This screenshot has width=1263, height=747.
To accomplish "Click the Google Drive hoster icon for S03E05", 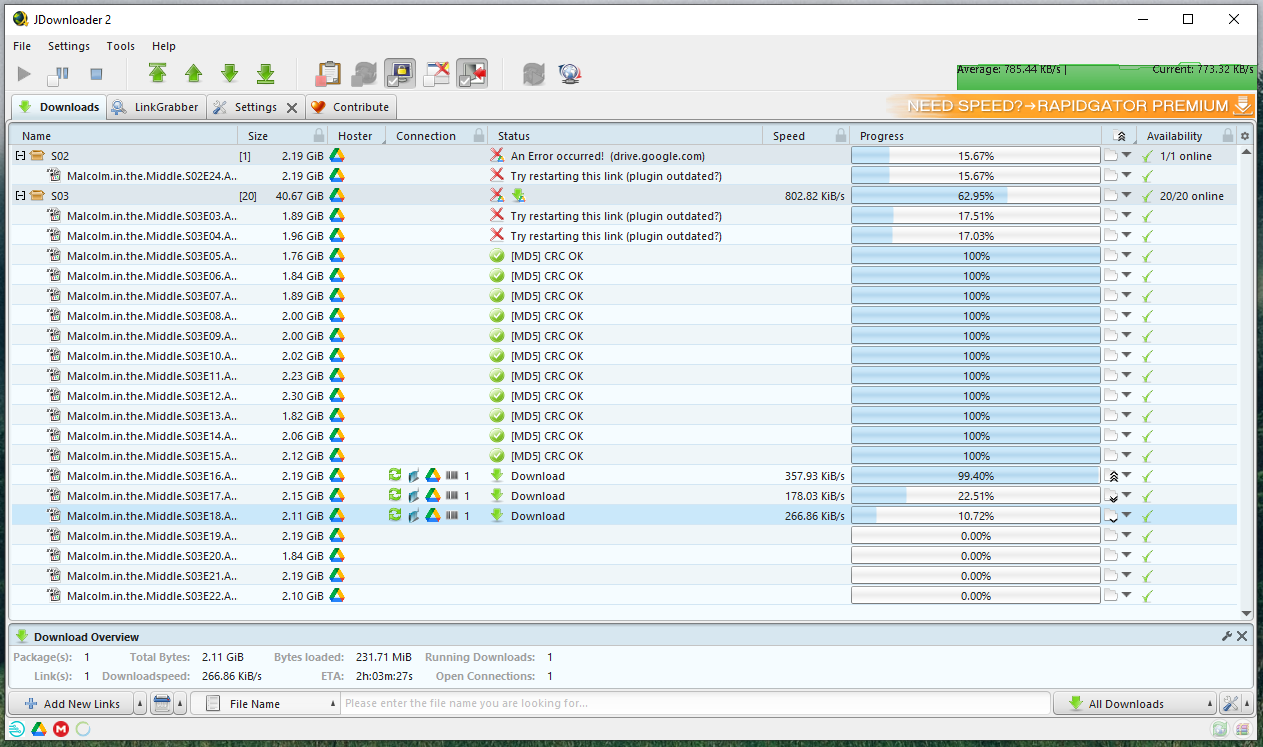I will tap(338, 256).
